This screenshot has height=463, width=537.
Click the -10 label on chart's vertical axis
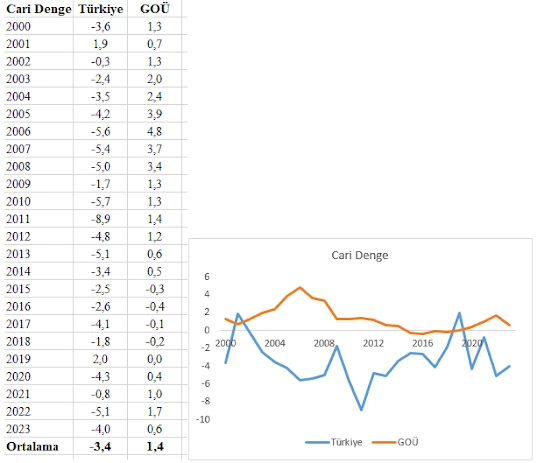click(x=203, y=419)
